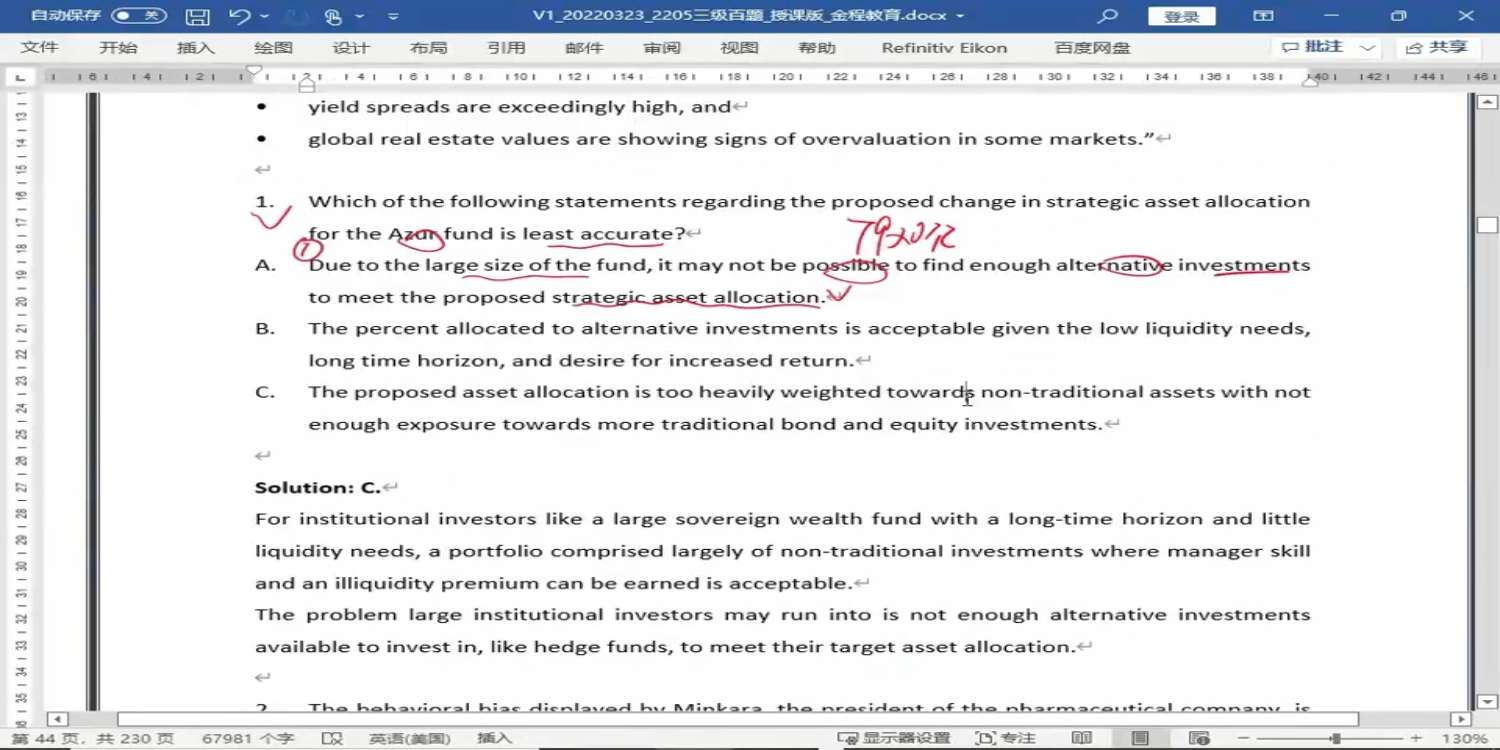Click the zoom slider handle

pos(1335,738)
